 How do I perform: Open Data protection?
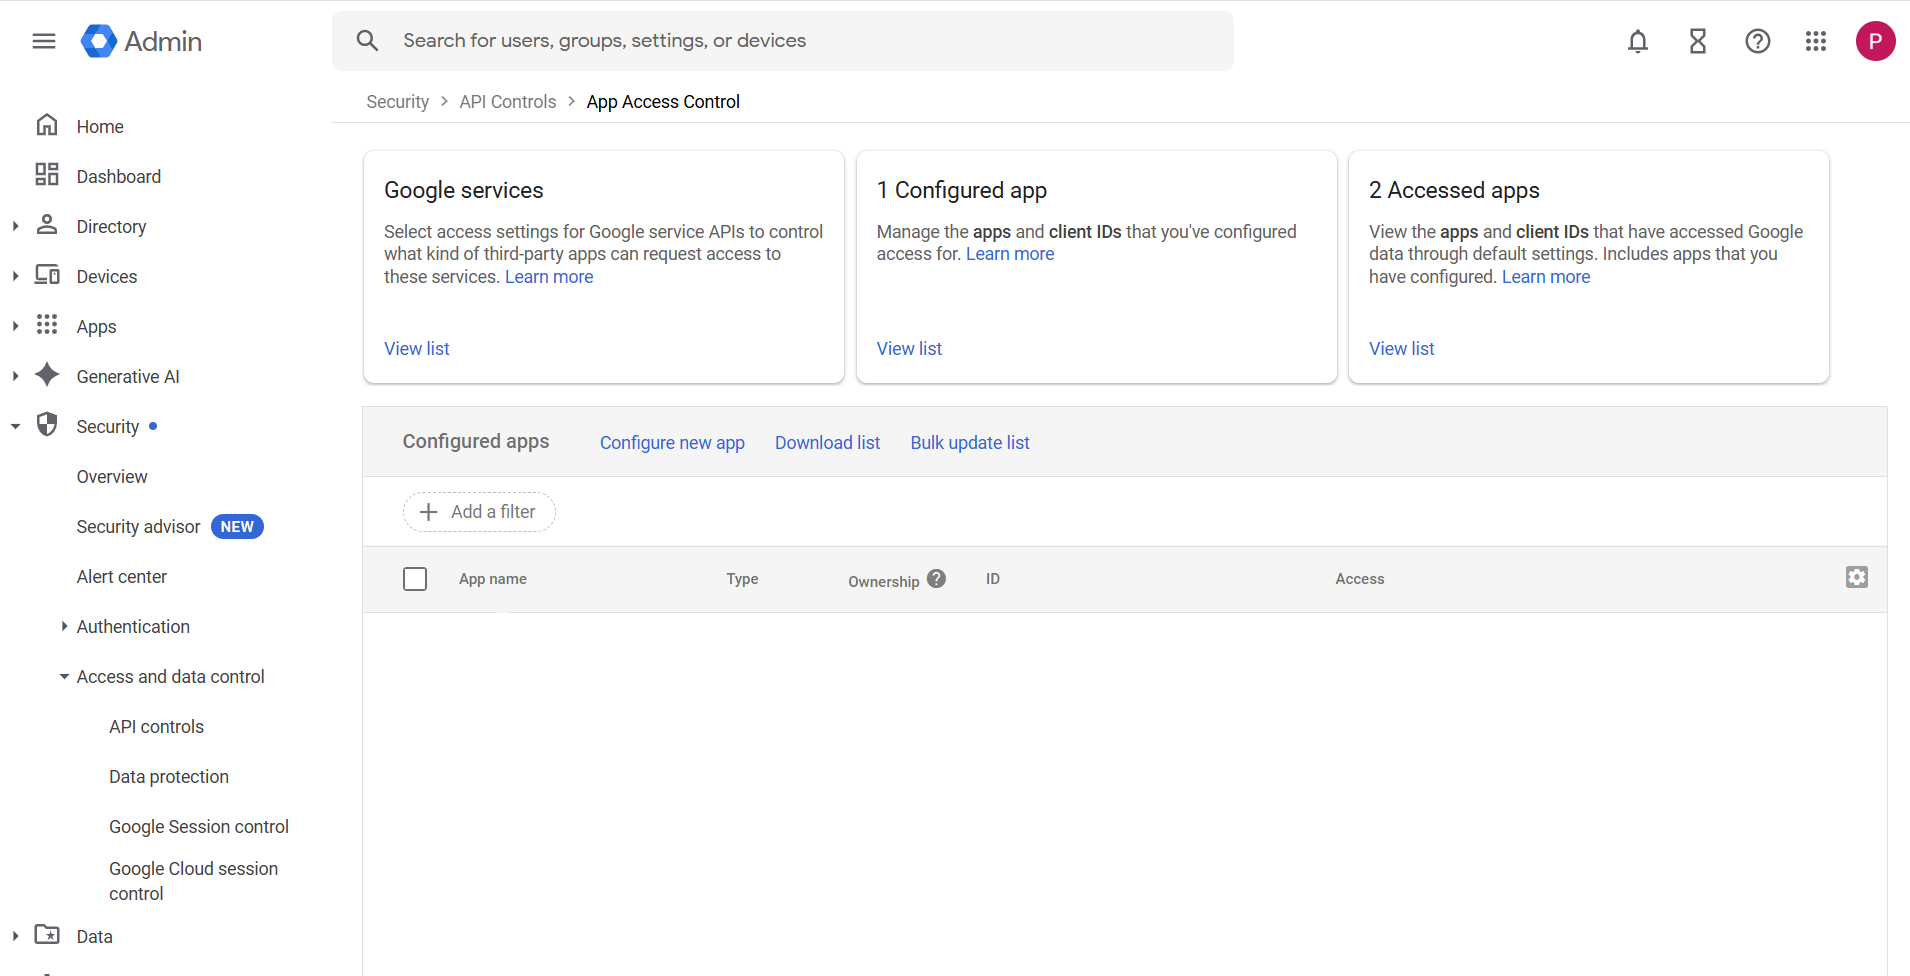pos(169,777)
